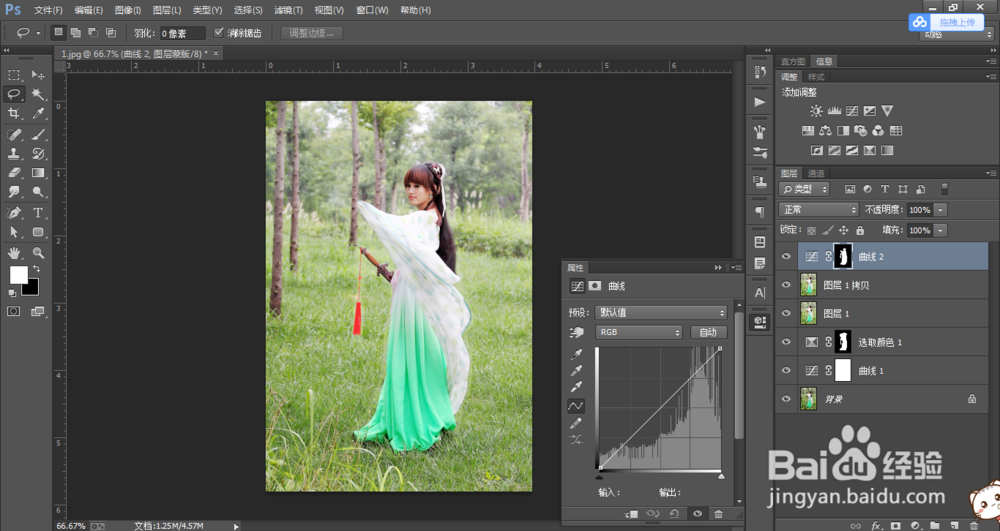
Task: Pick black point eyedropper in Curves
Action: 576,354
